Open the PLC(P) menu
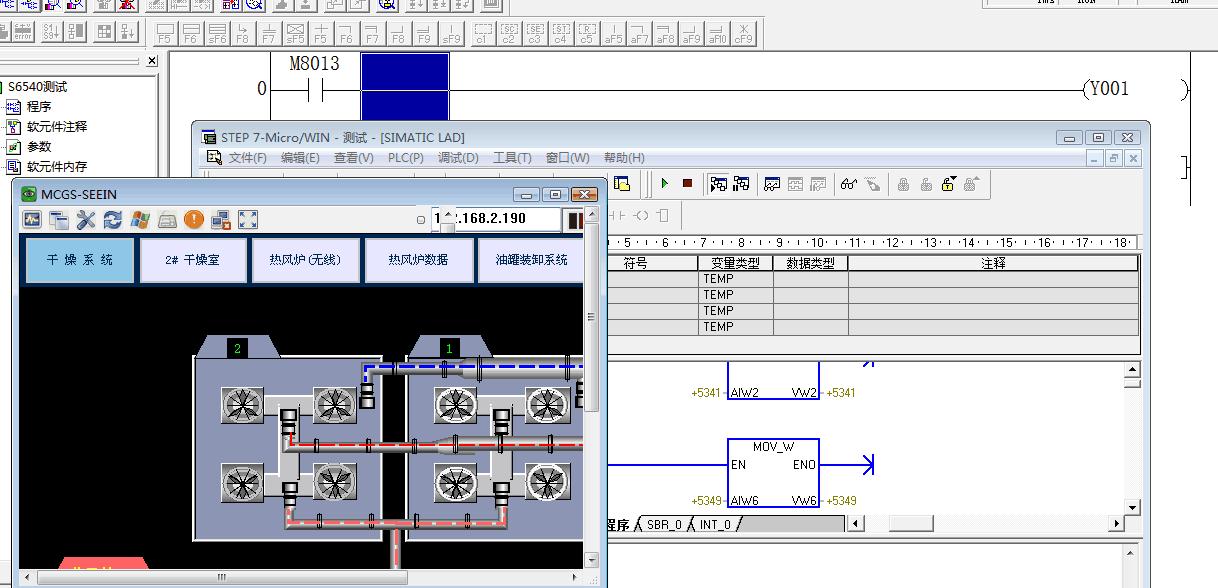This screenshot has height=588, width=1218. click(405, 158)
